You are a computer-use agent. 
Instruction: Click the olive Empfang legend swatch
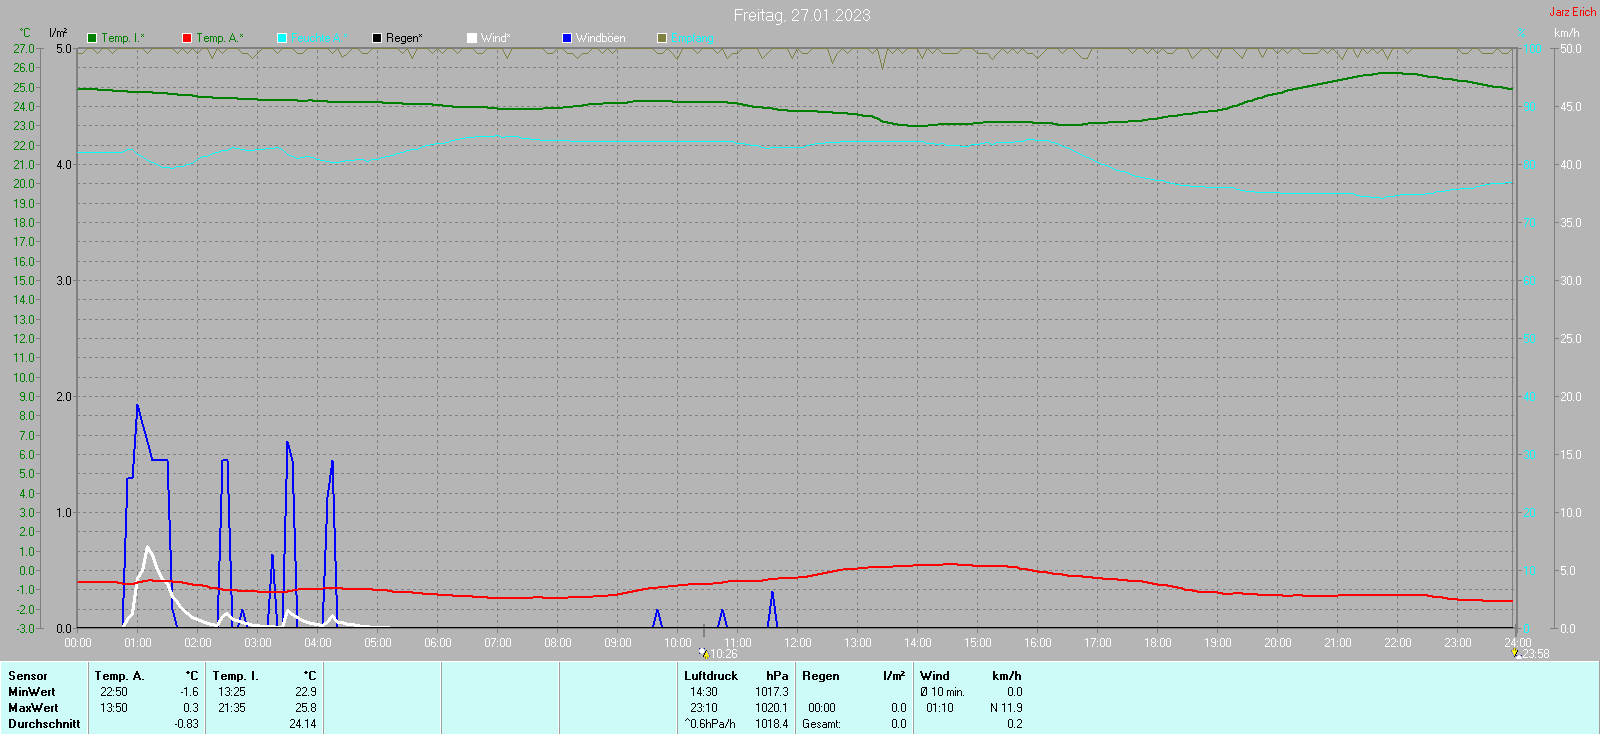(x=662, y=38)
